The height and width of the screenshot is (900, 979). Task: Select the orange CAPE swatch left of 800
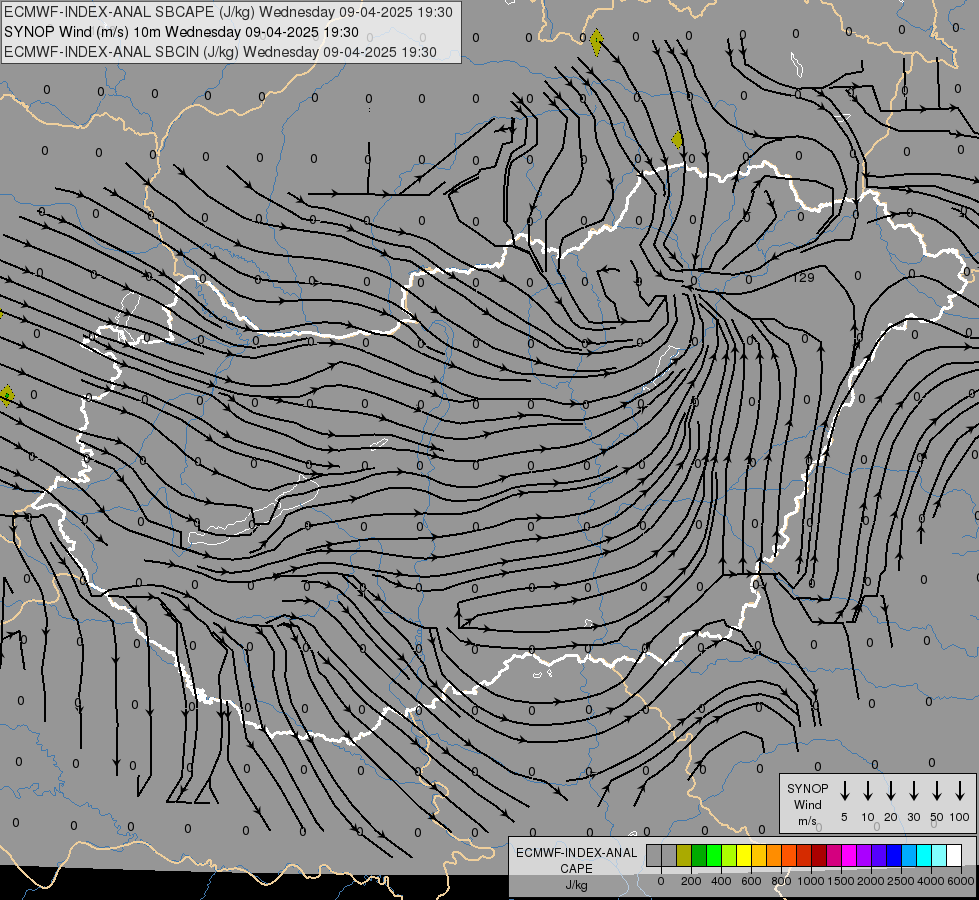click(x=775, y=855)
